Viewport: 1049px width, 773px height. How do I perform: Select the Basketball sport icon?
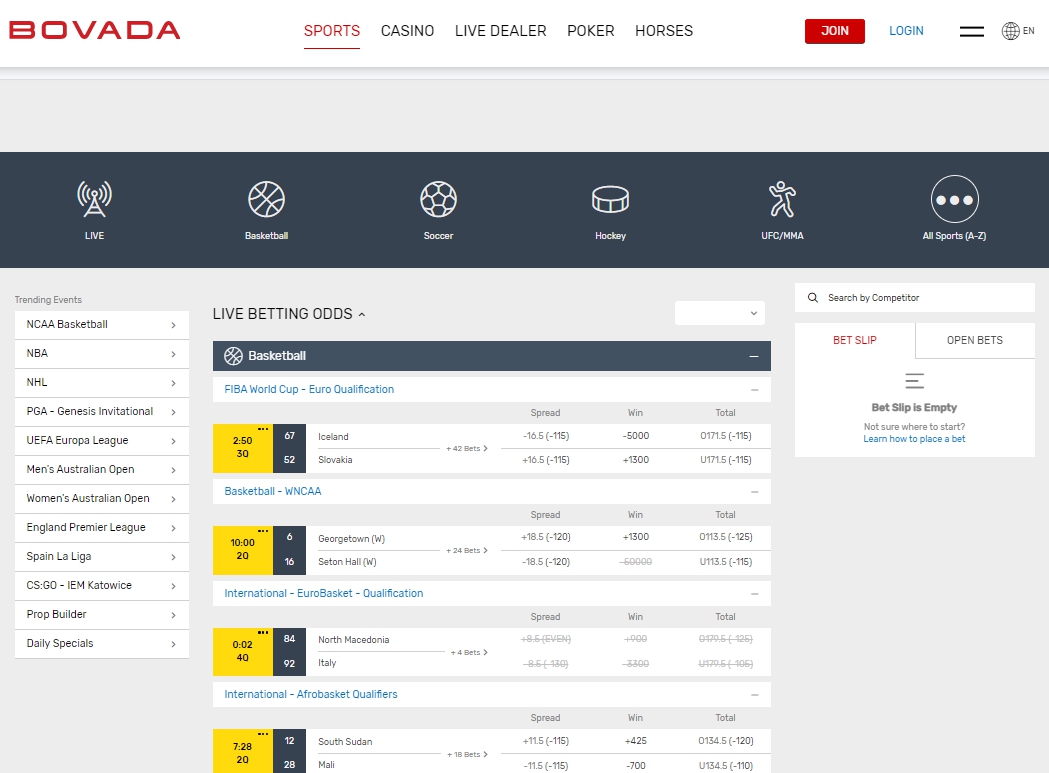266,199
